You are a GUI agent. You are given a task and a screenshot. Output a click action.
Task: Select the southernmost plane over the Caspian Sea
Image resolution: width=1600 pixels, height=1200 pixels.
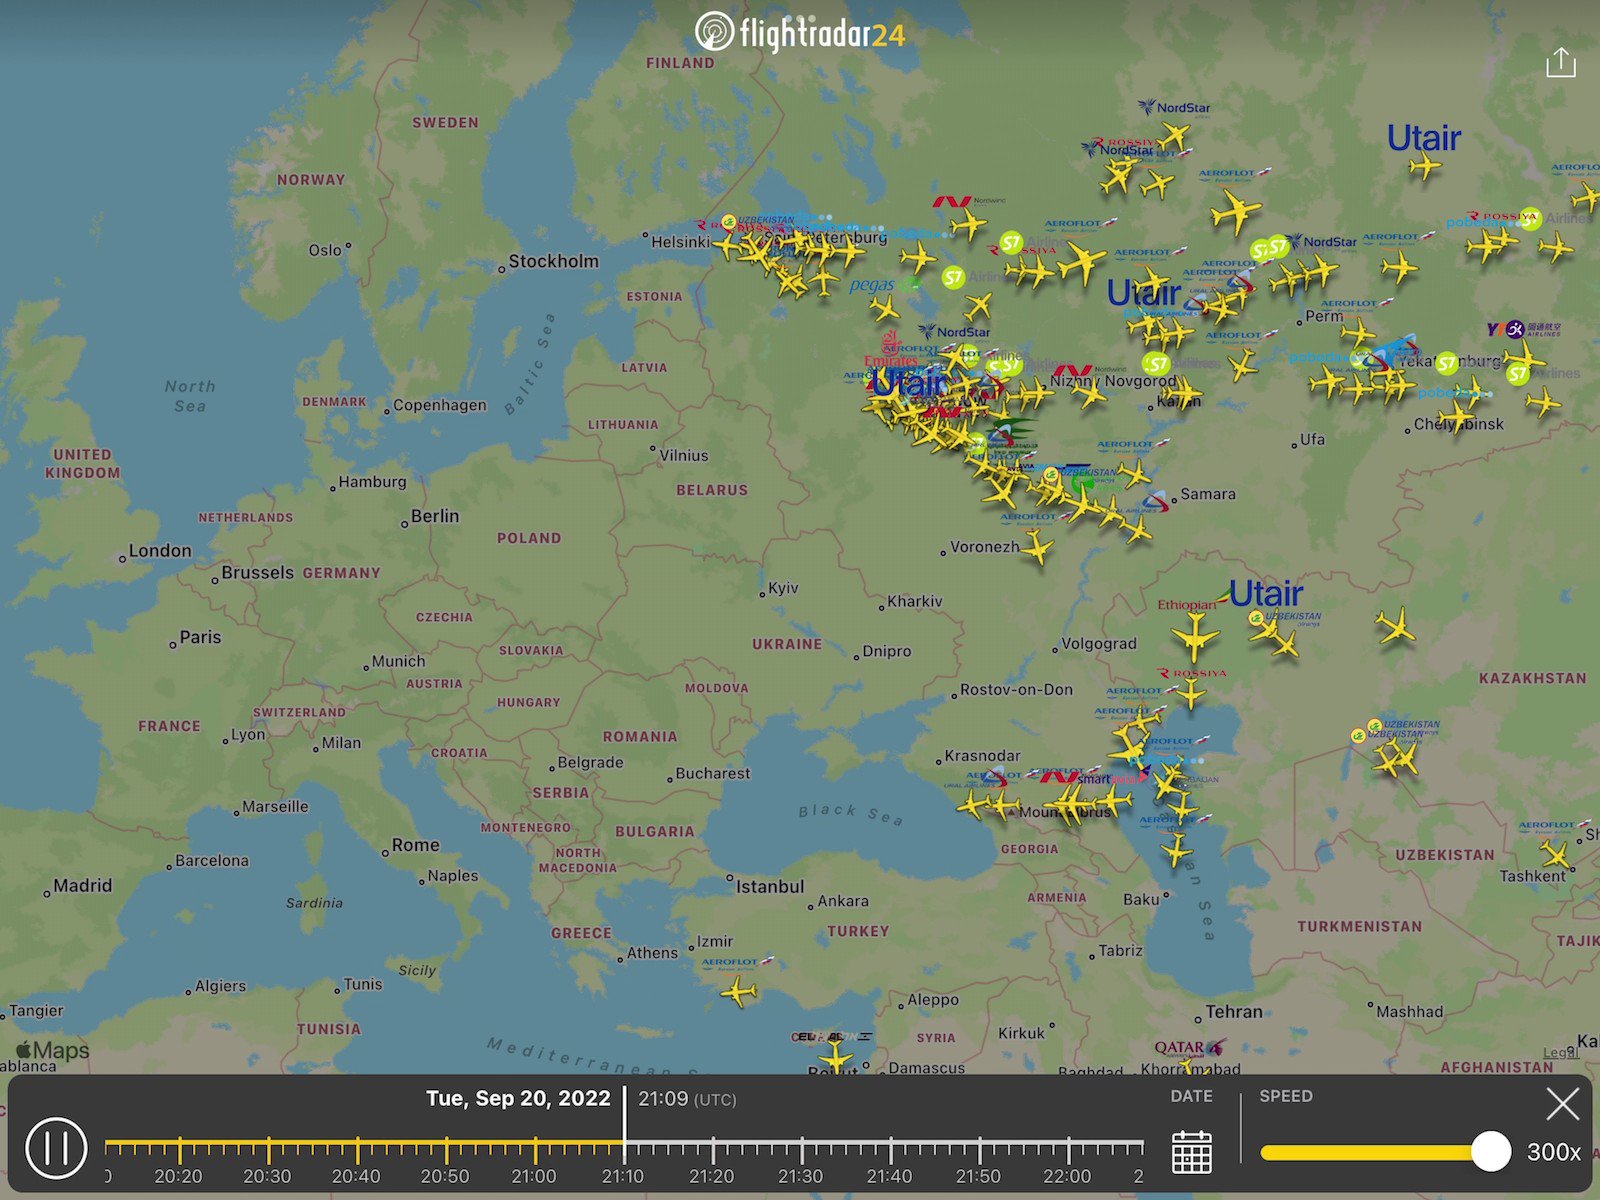pos(1177,852)
